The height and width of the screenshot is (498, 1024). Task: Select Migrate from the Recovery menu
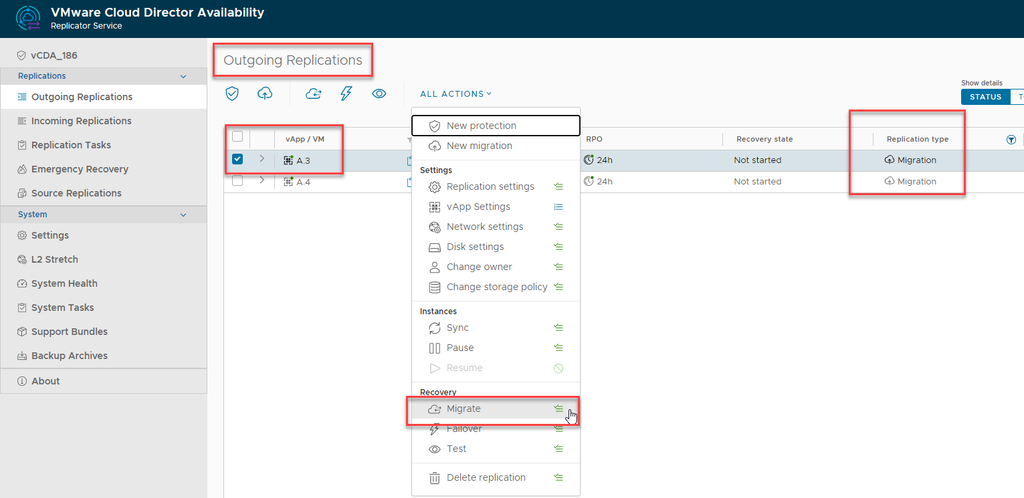463,409
